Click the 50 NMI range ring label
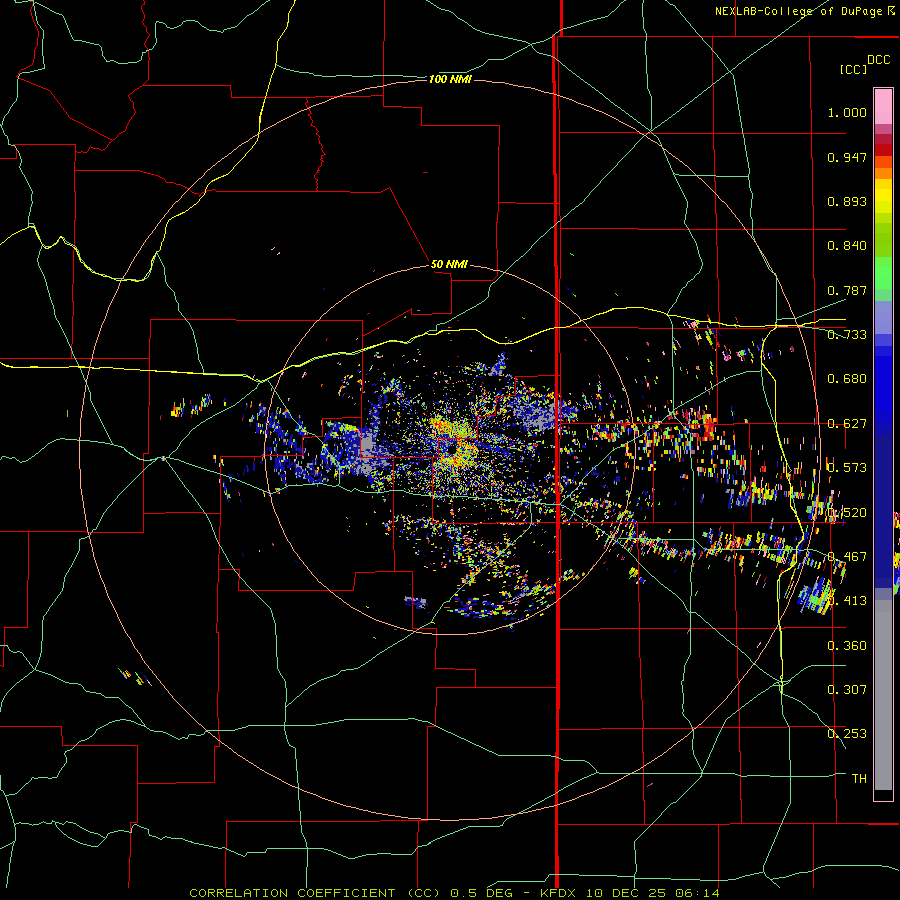This screenshot has height=900, width=900. point(449,264)
